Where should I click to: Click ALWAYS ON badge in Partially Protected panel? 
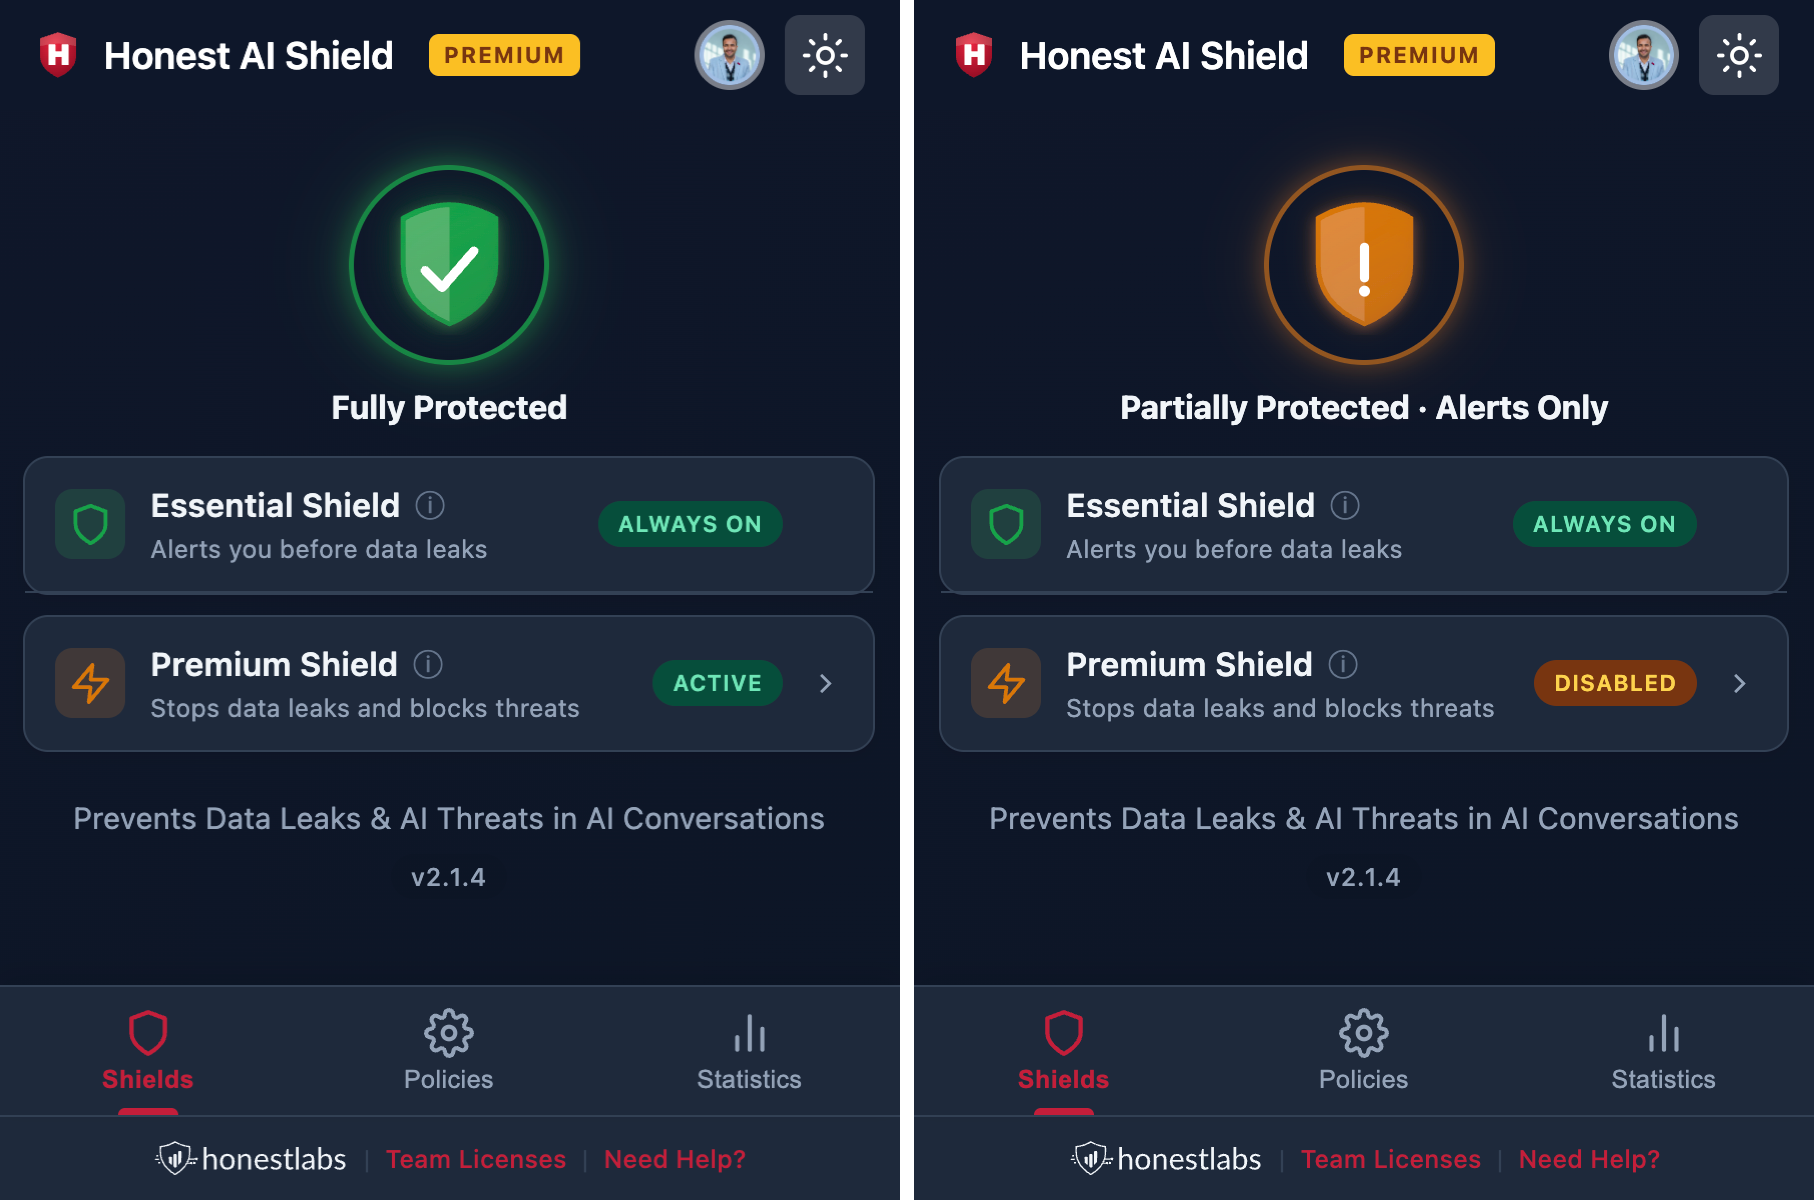pos(1604,524)
